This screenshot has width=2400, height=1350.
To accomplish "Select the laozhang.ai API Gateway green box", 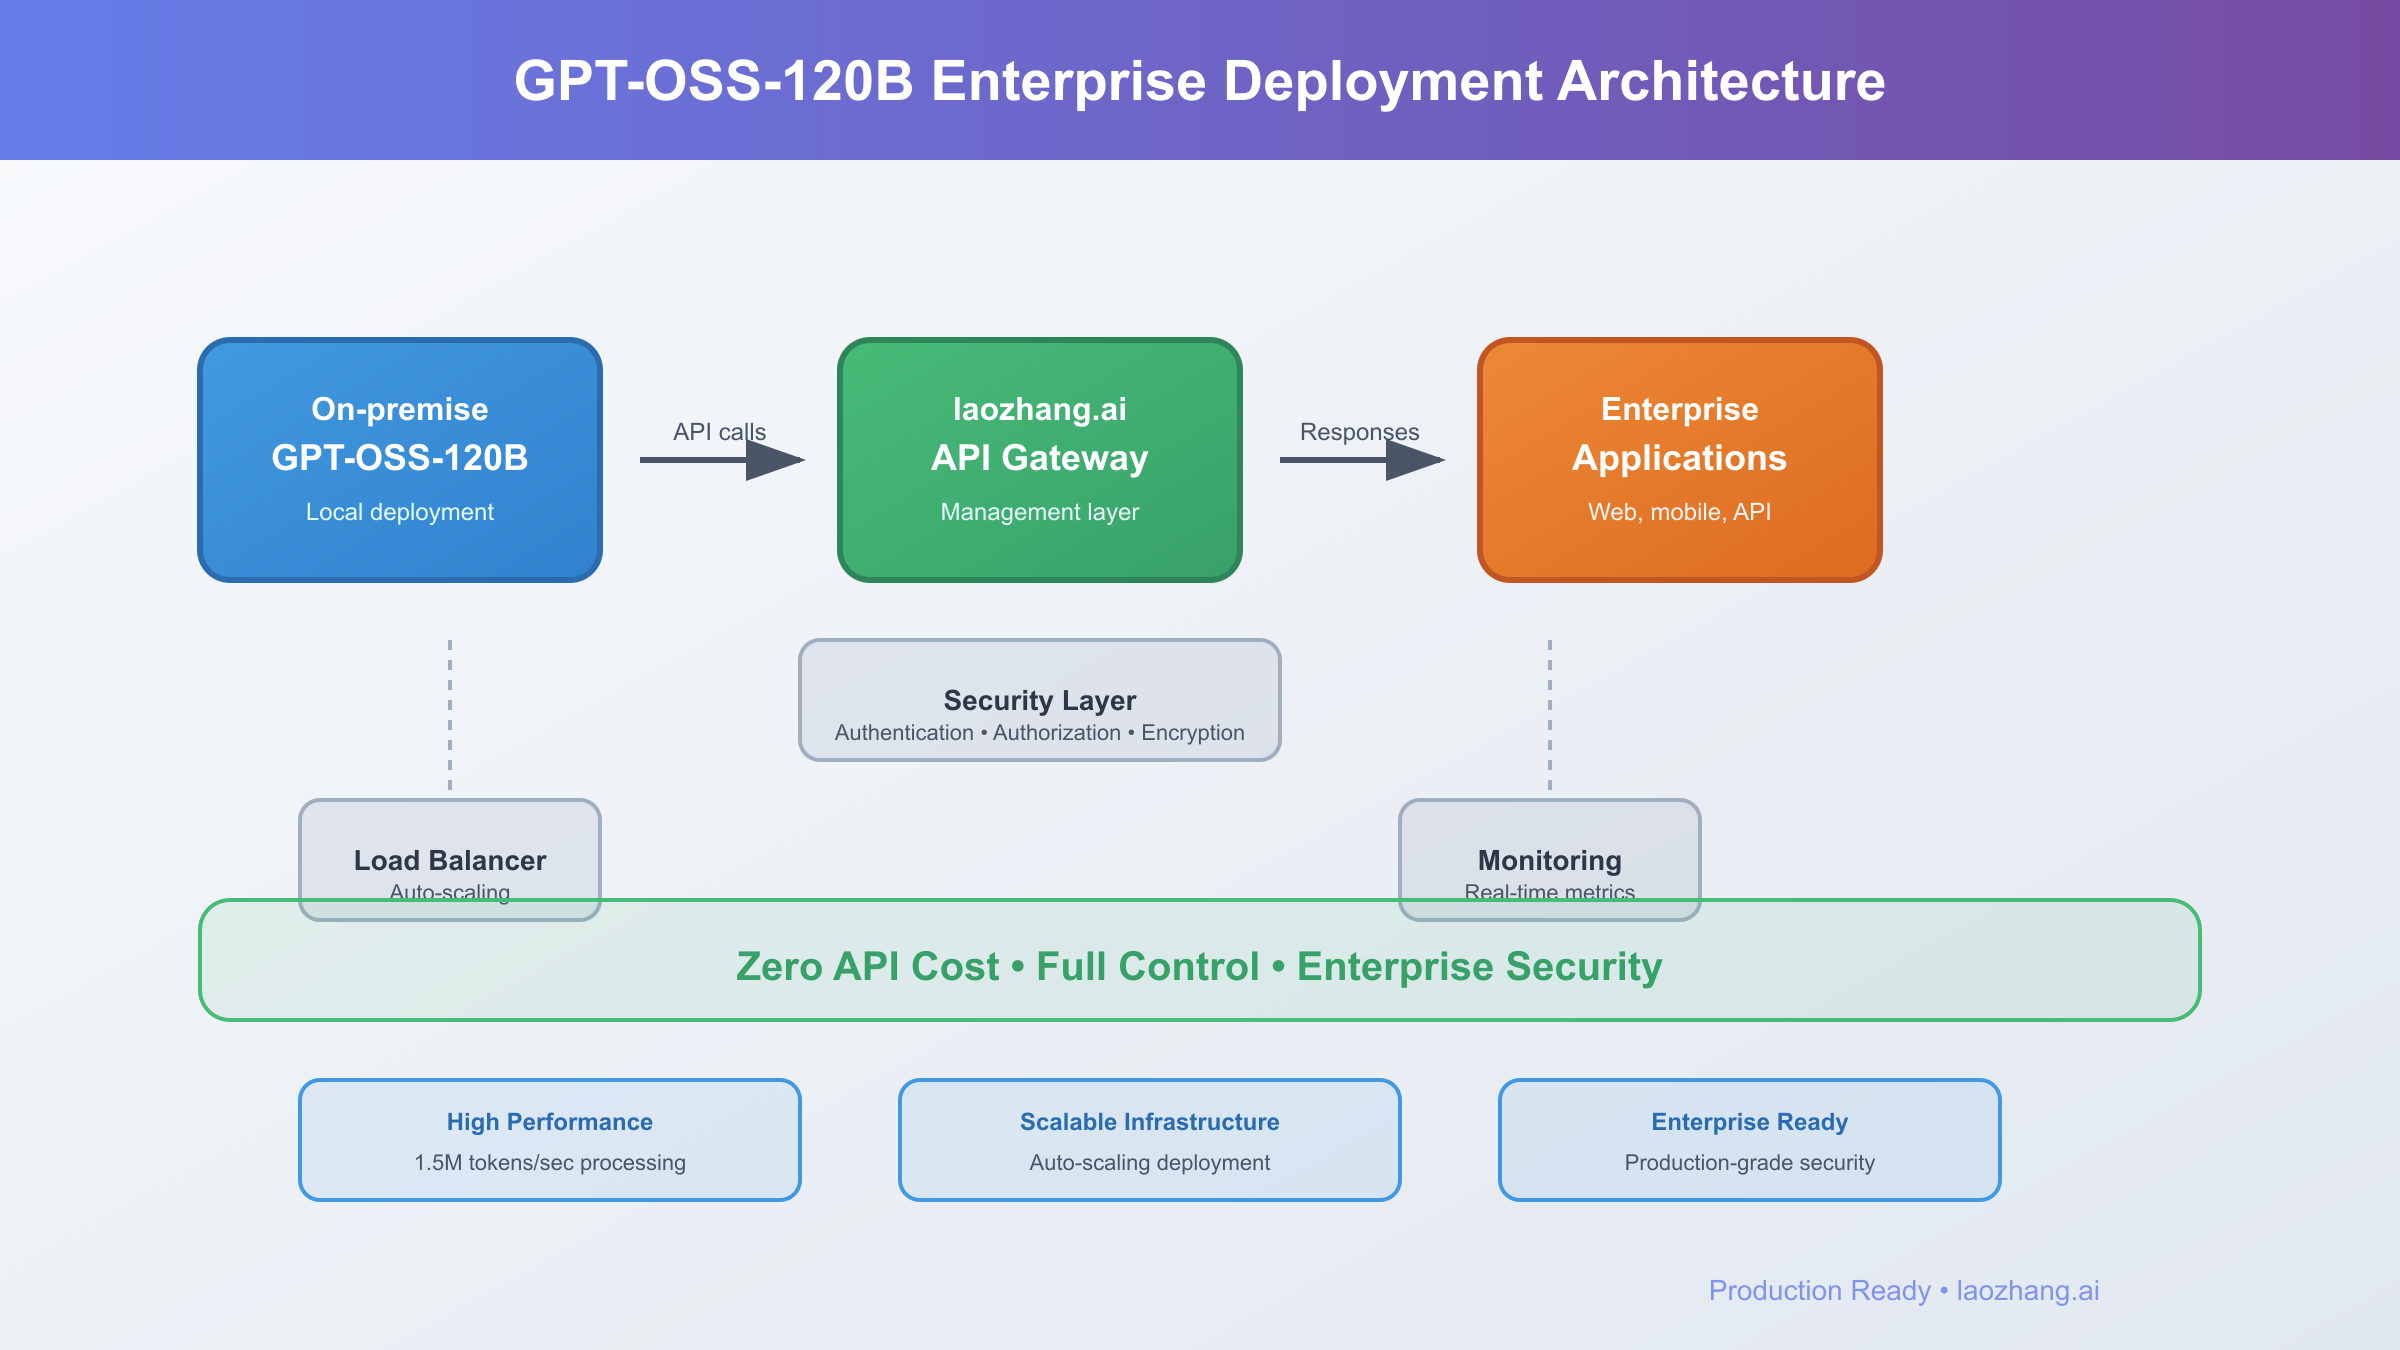I will pyautogui.click(x=1040, y=460).
